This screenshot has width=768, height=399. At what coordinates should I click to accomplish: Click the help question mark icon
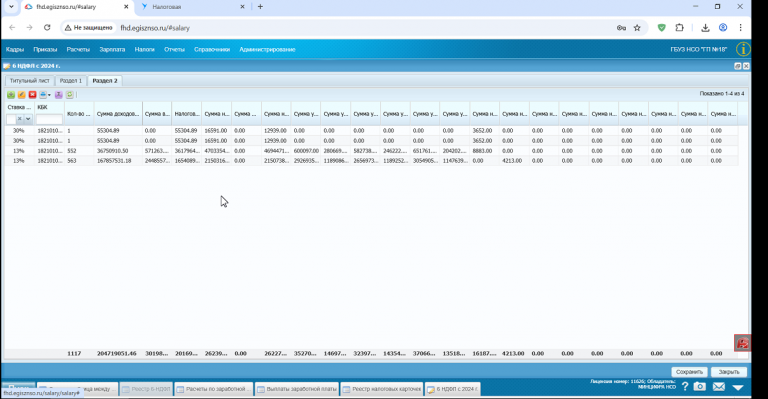tap(685, 387)
